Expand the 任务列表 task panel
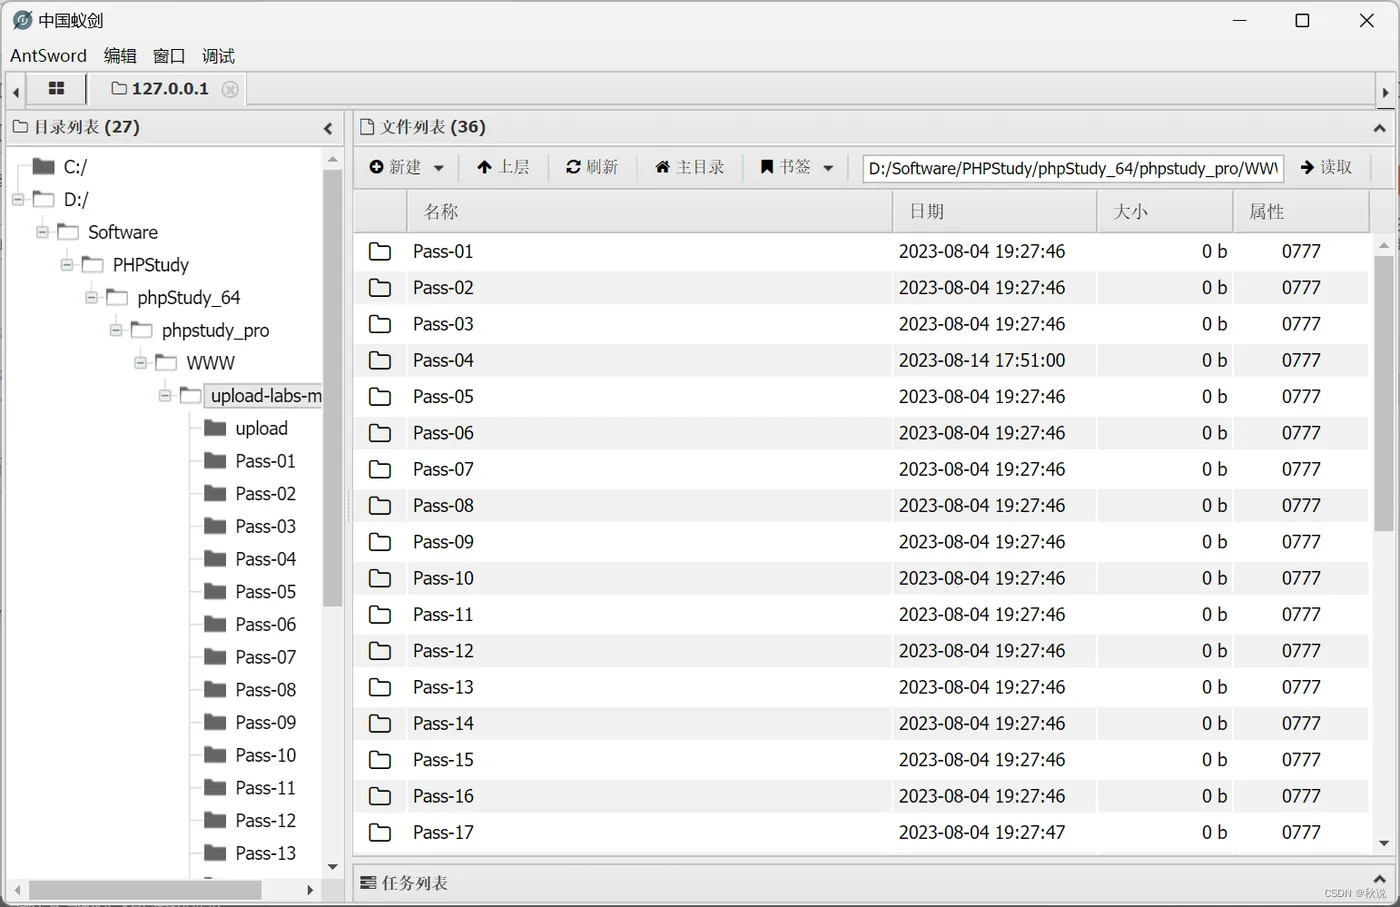1400x907 pixels. pos(1379,881)
